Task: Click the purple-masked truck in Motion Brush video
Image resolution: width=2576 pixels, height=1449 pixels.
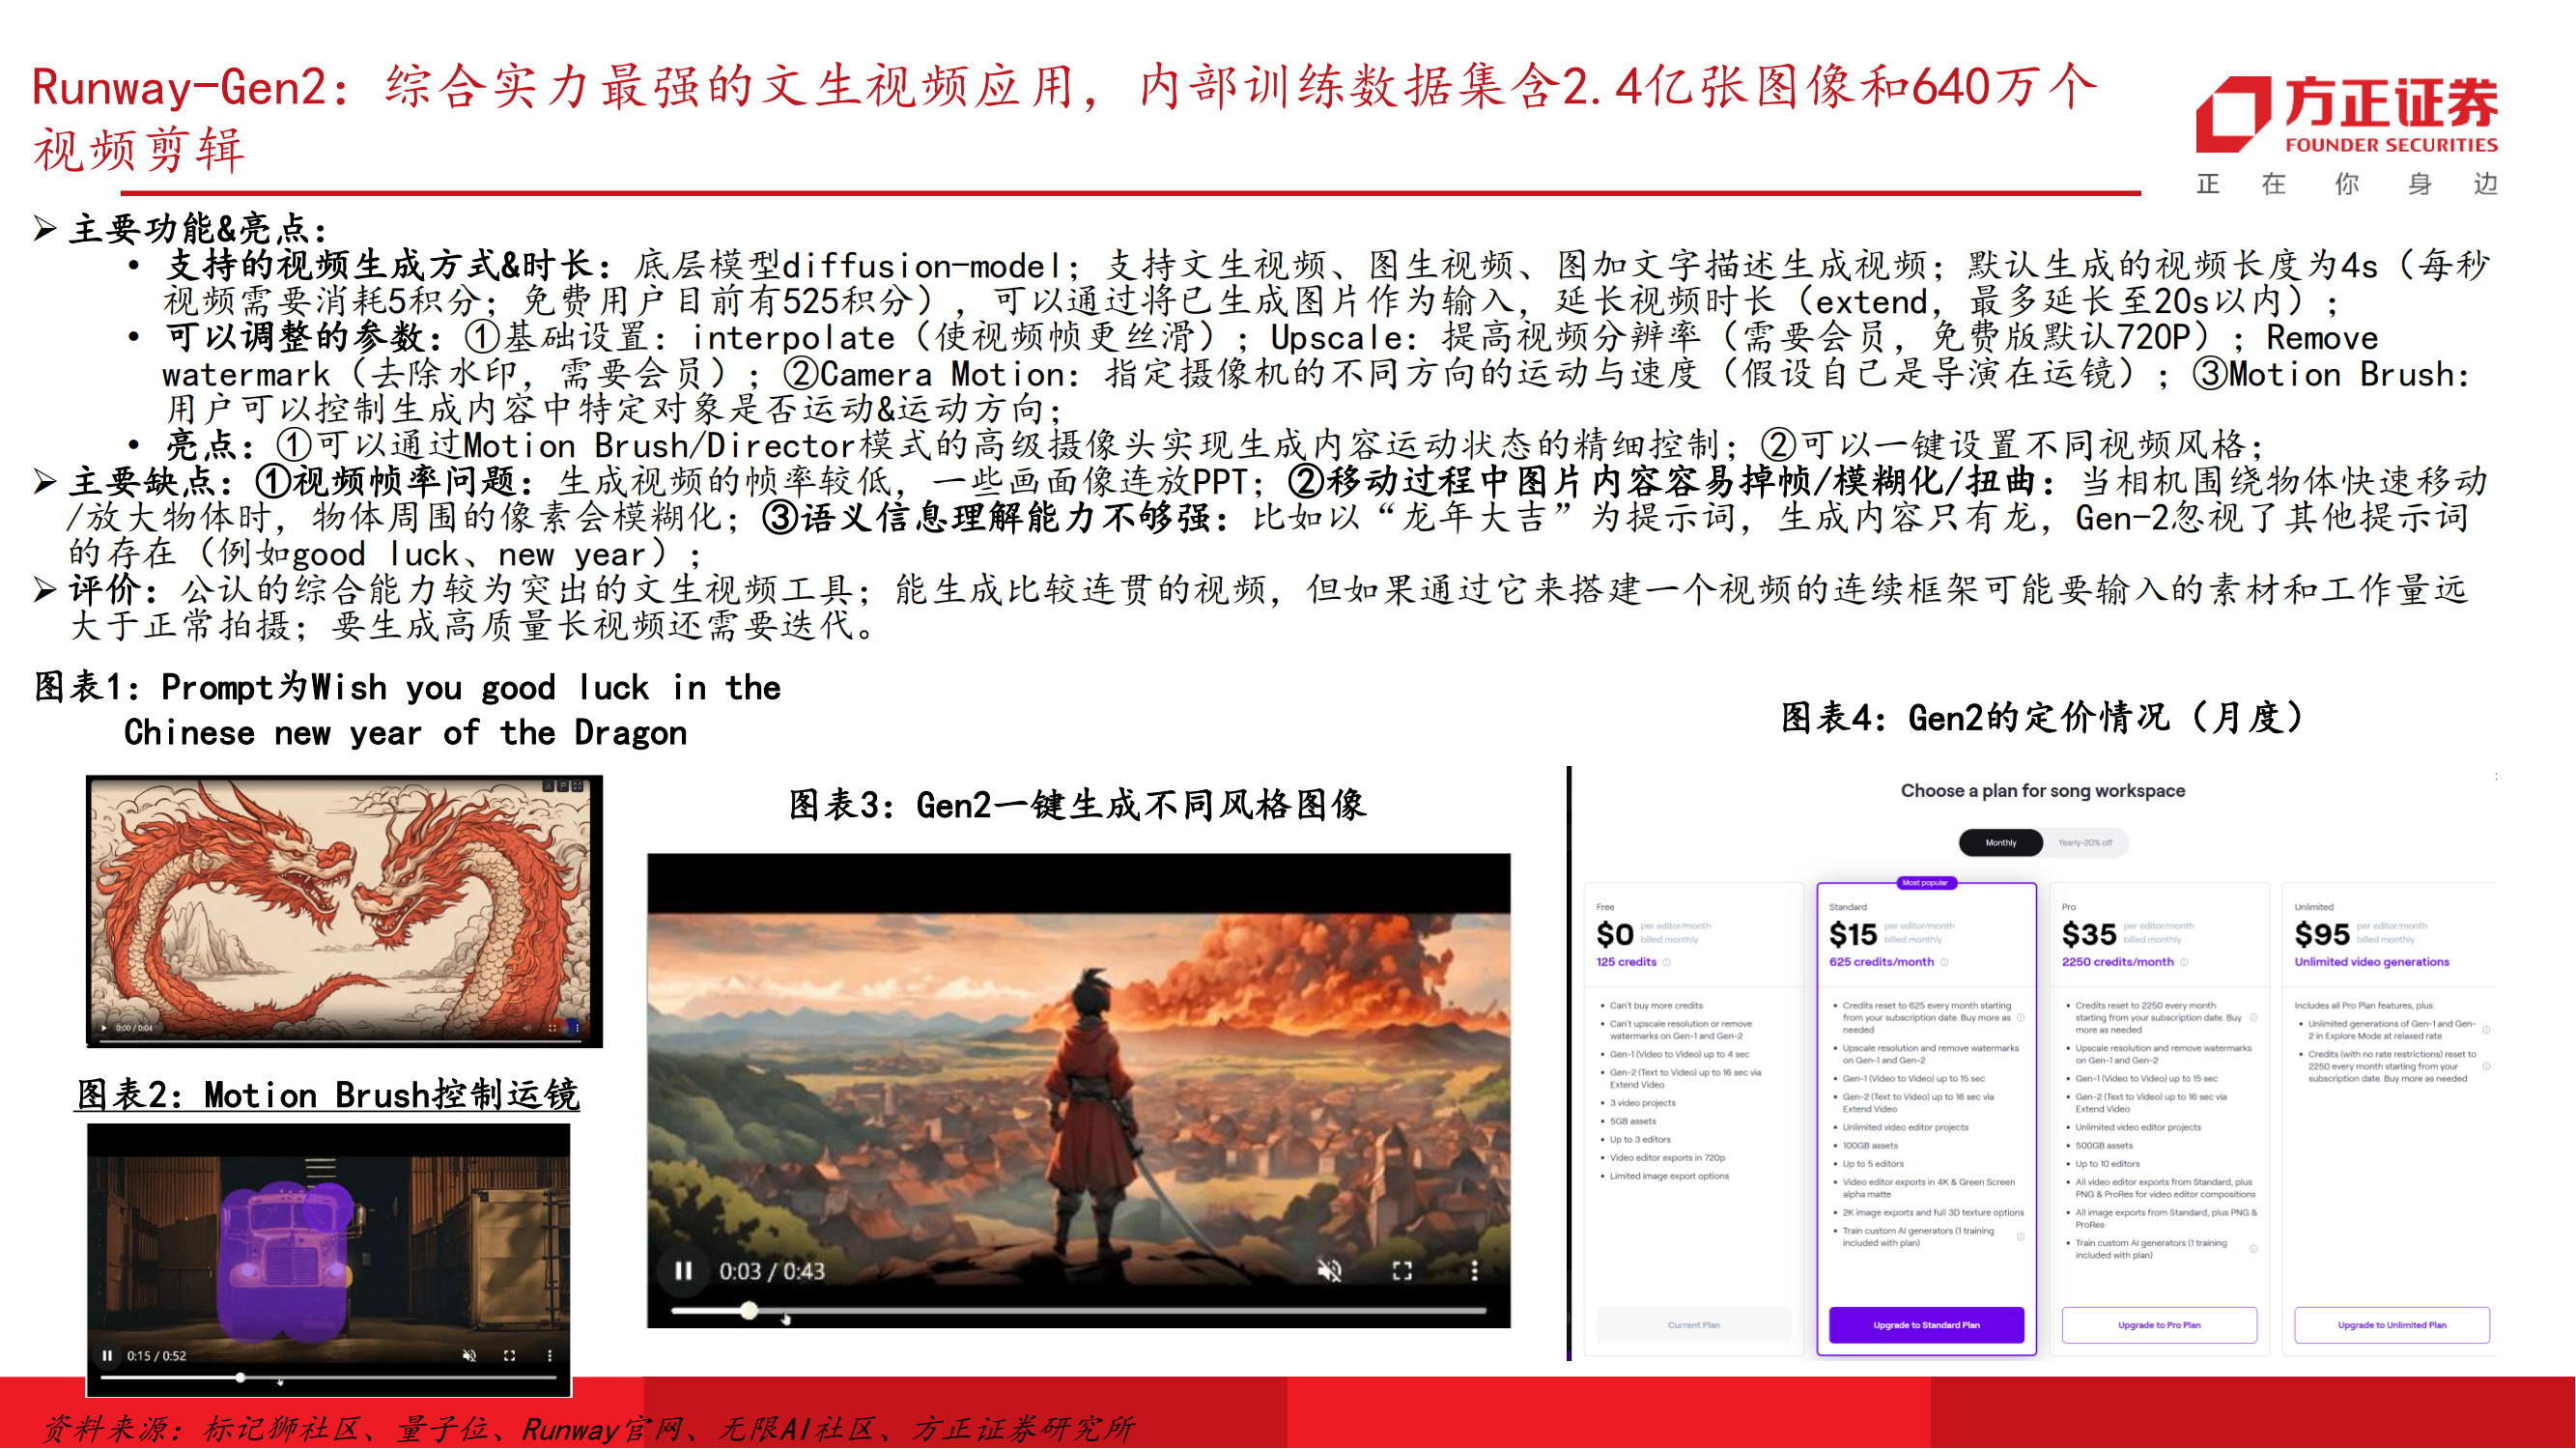Action: (x=288, y=1260)
